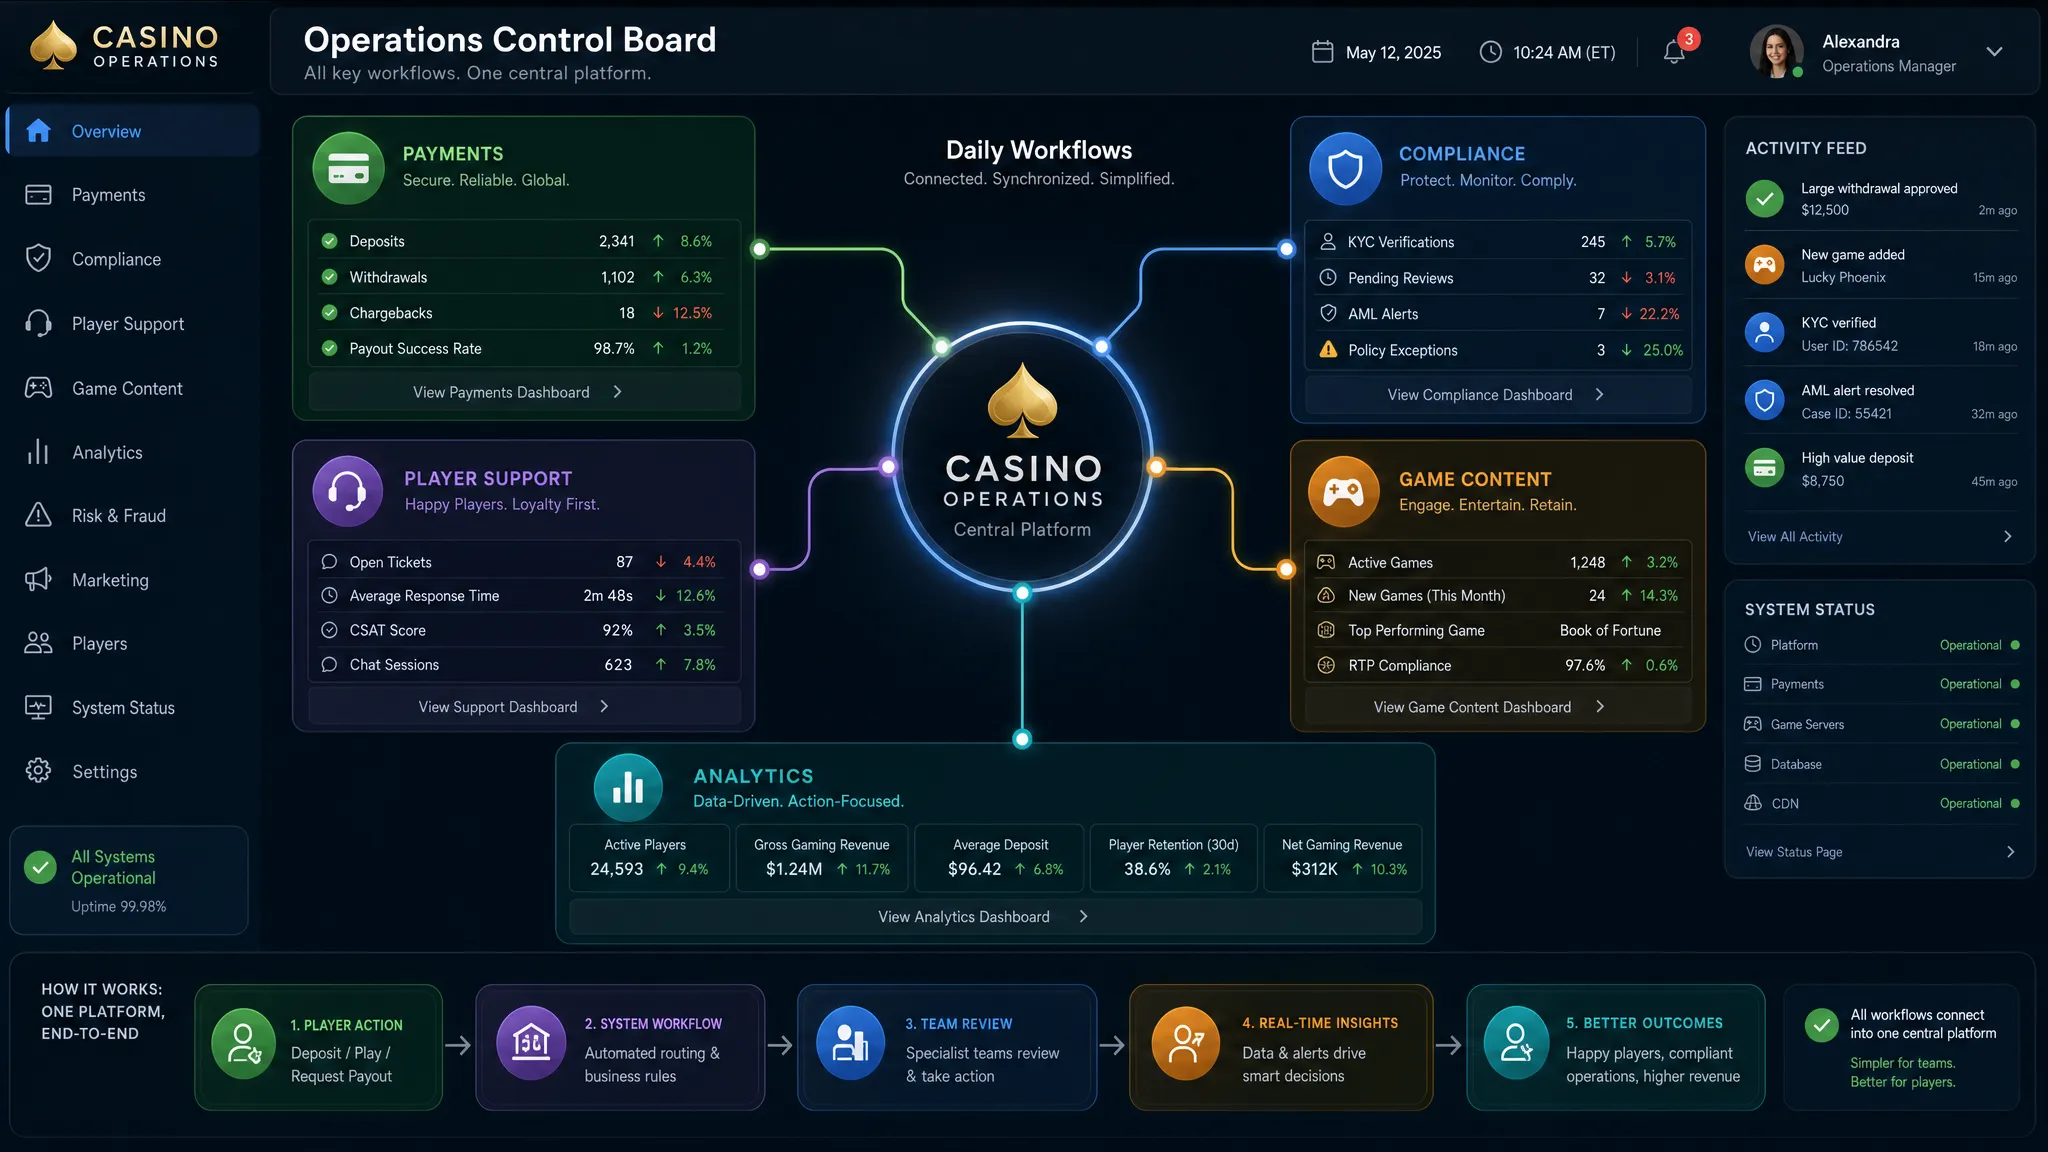
Task: Open the notifications bell
Action: coord(1674,52)
